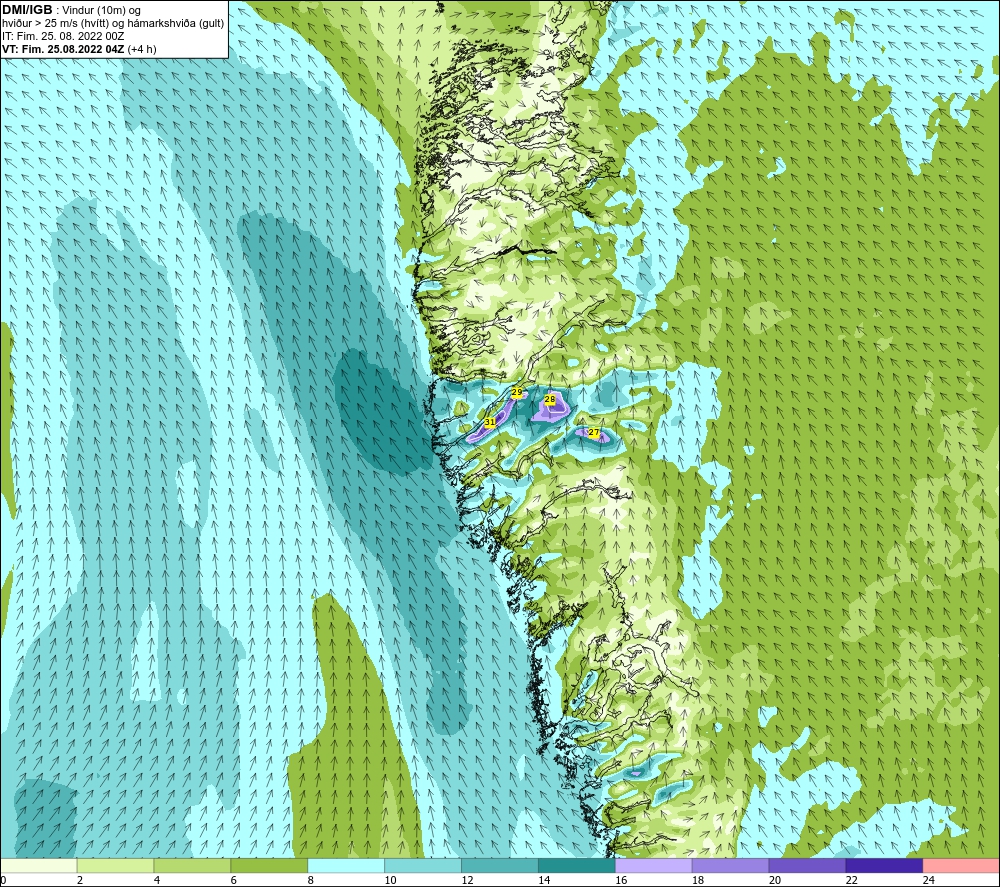Click scale value 14 on color bar
Image resolution: width=1000 pixels, height=887 pixels.
coord(544,880)
